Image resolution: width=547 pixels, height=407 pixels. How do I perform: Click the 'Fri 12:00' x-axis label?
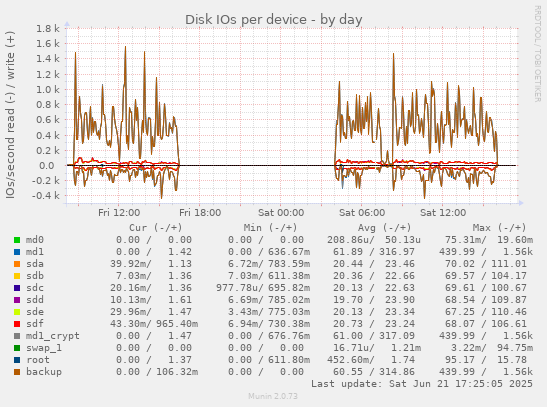(119, 213)
